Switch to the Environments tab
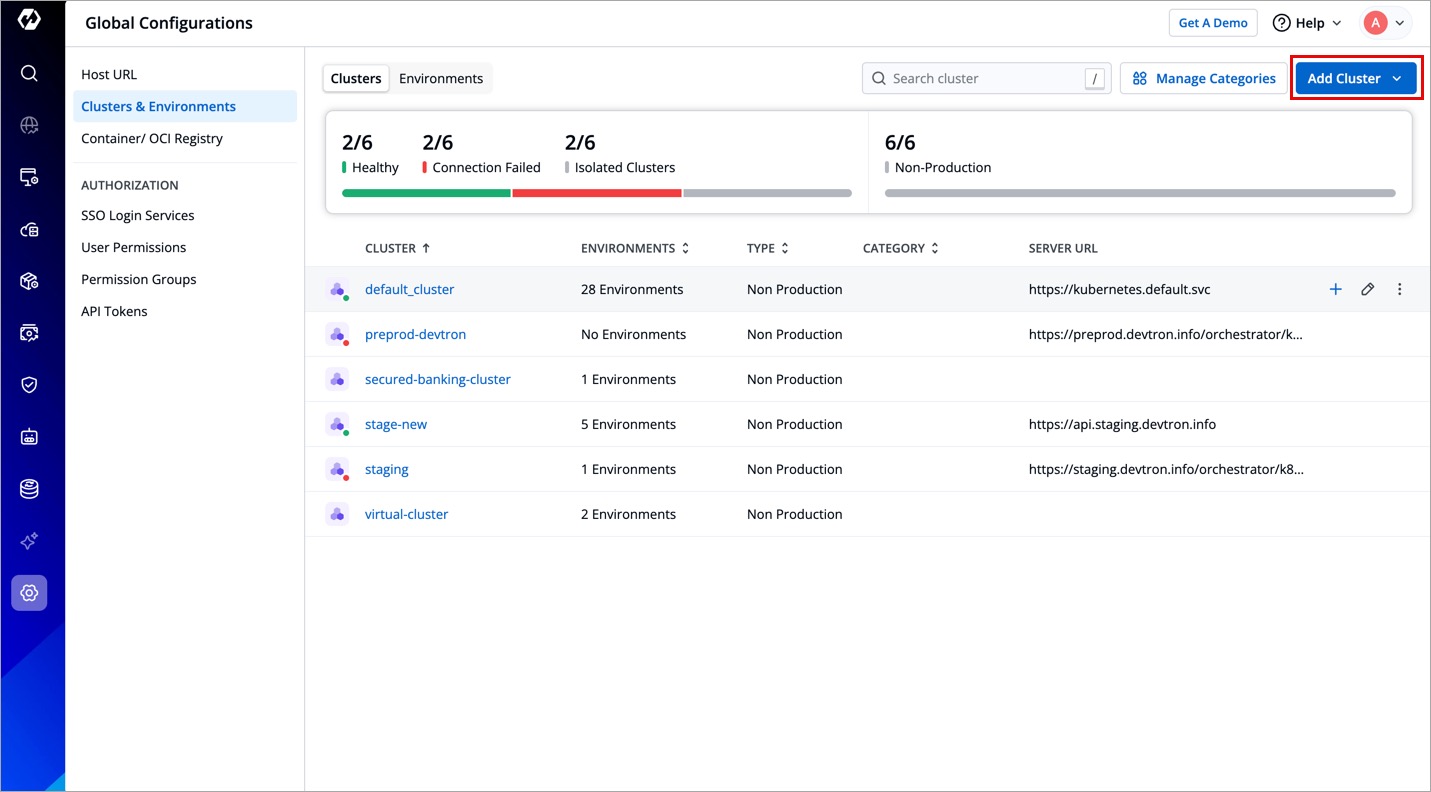The height and width of the screenshot is (792, 1431). (441, 79)
